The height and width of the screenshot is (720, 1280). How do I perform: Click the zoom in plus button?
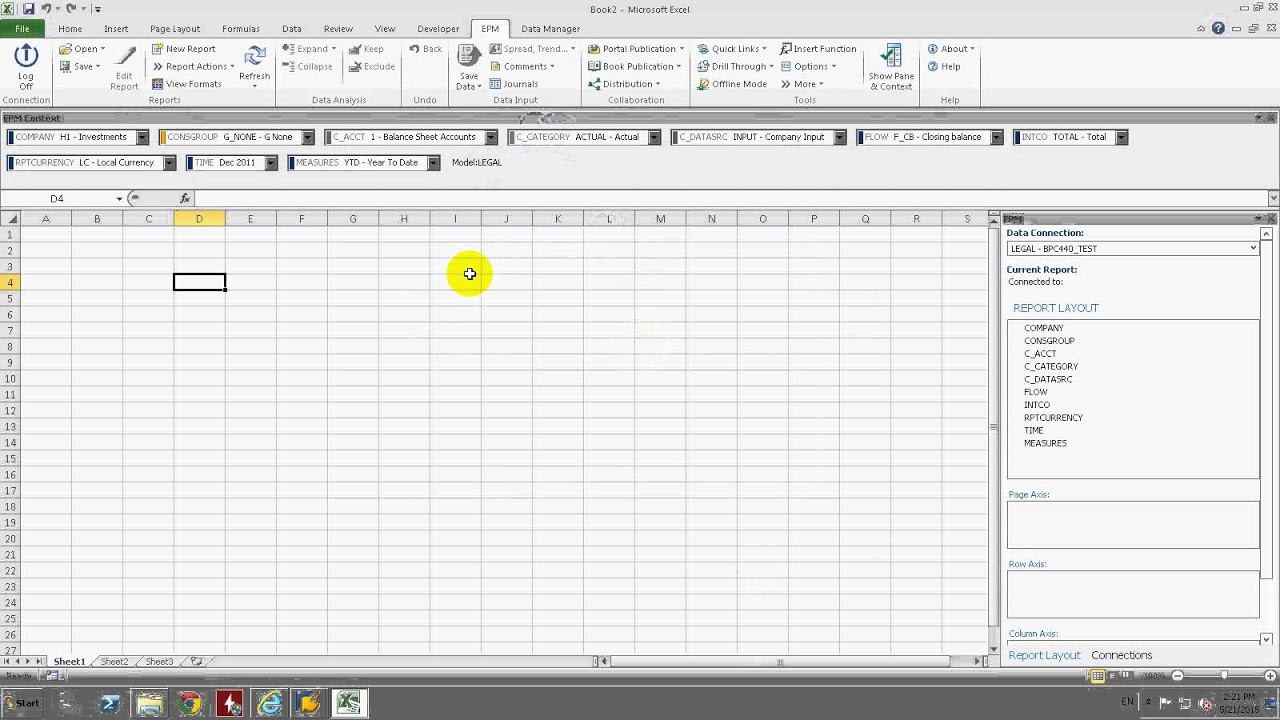1270,676
